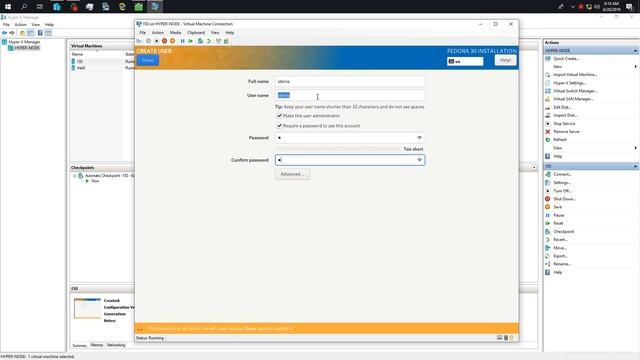Screen dimensions: 640x360
Task: Open Action menu in Virtual Machine Connection
Action: click(x=158, y=33)
